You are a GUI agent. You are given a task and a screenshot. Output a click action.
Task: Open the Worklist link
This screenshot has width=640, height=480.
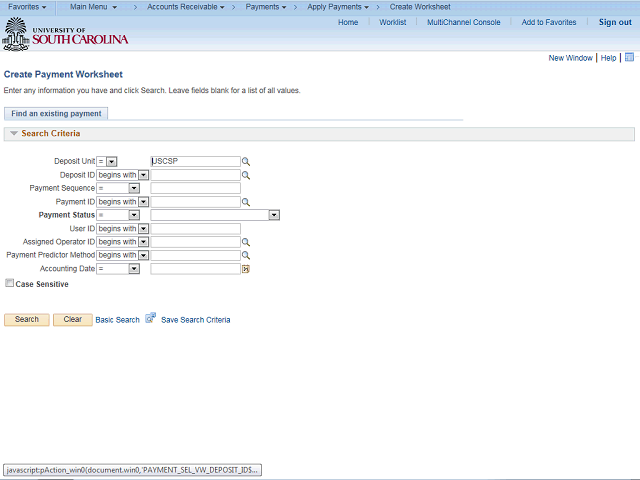393,22
